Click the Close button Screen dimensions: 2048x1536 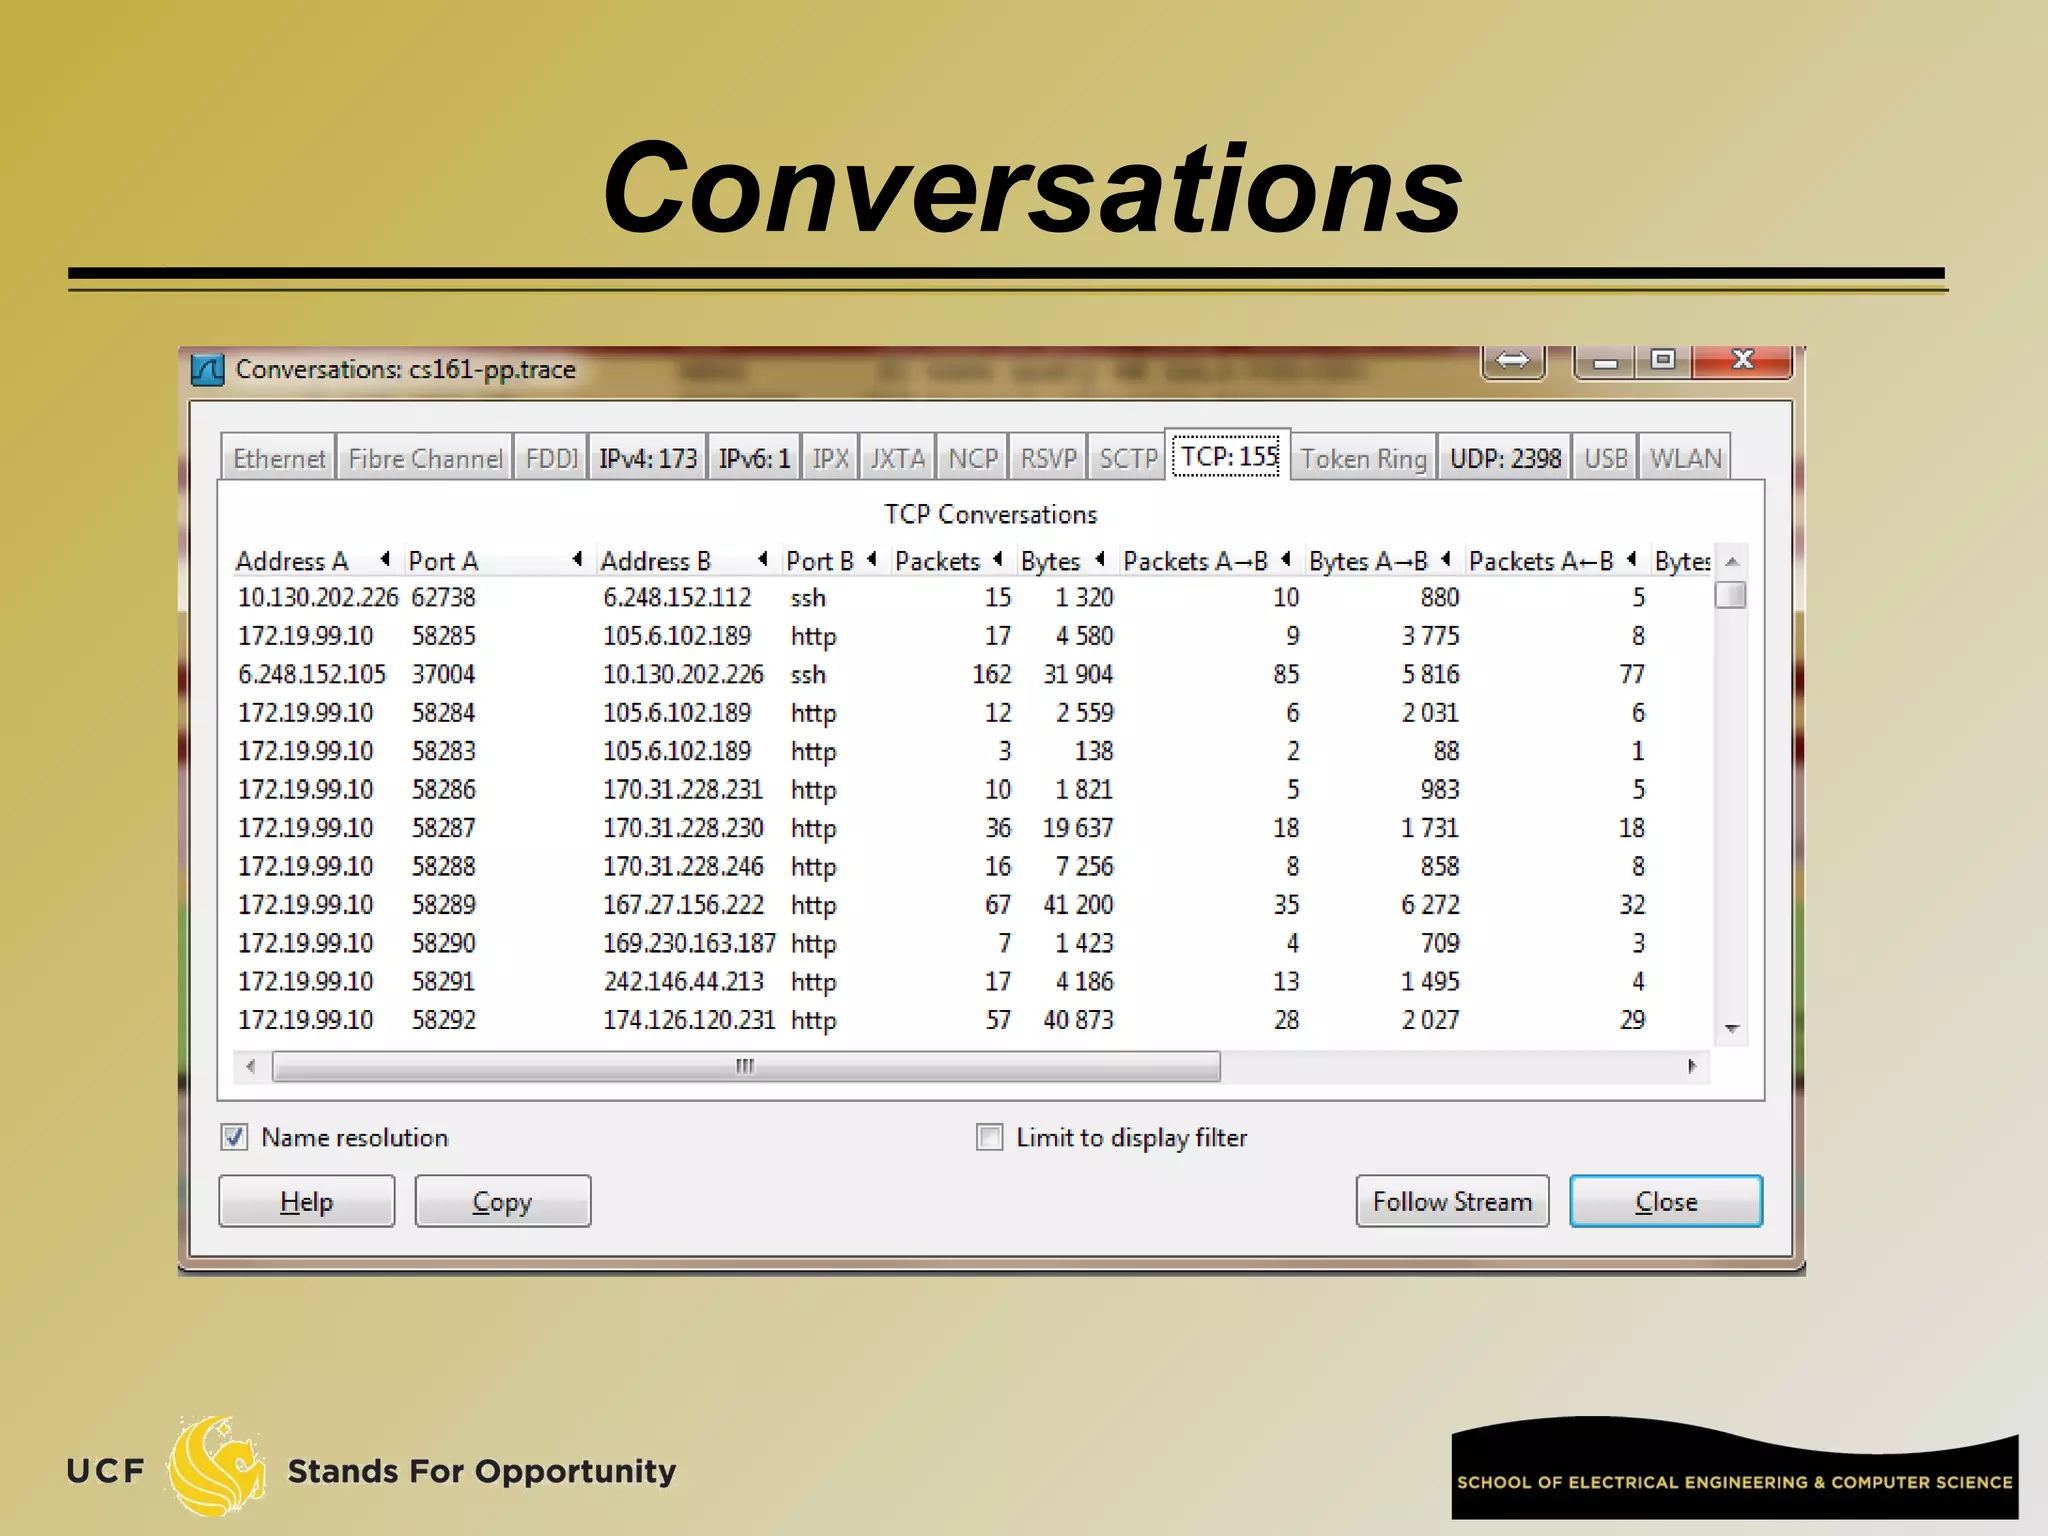[x=1666, y=1201]
